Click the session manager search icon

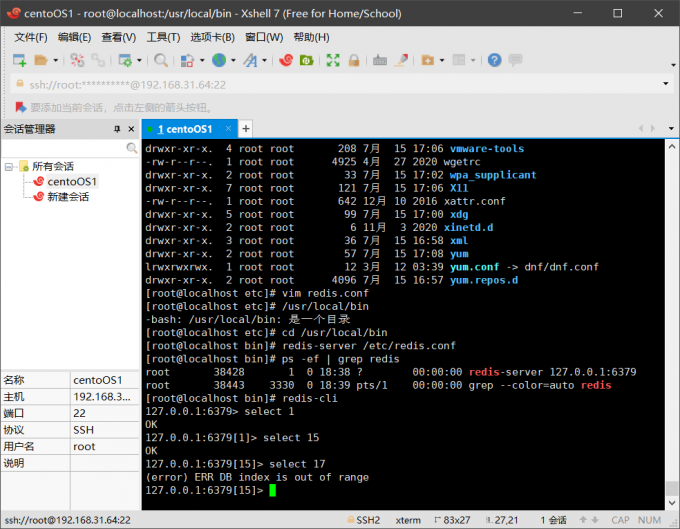pos(132,148)
